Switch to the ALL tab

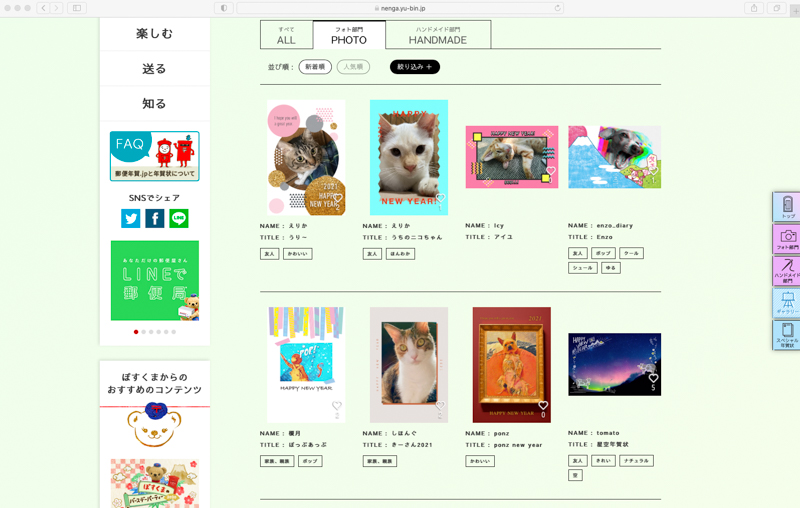click(x=286, y=35)
